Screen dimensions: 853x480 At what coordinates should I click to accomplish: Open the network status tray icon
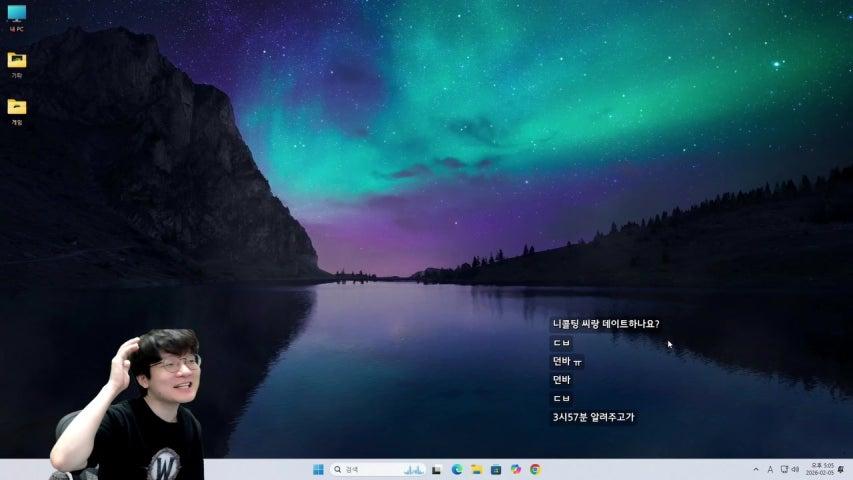(x=783, y=469)
